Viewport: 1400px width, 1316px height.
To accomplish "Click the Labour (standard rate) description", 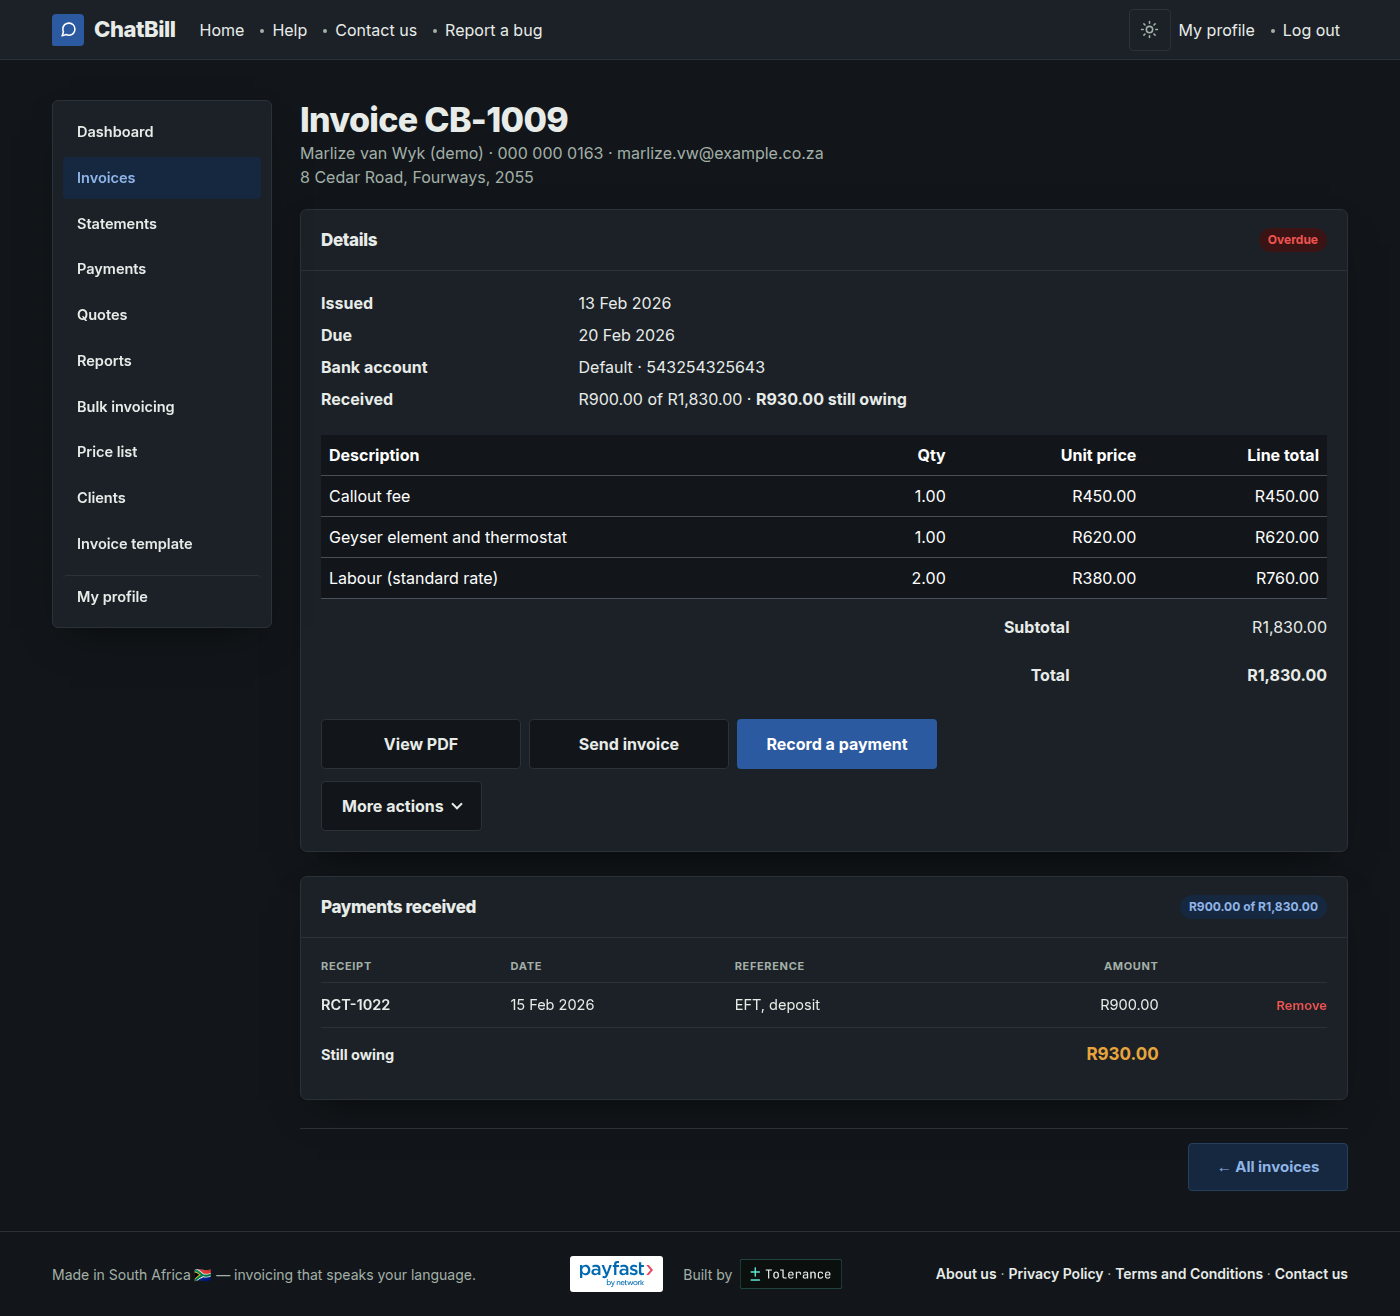I will coord(413,578).
